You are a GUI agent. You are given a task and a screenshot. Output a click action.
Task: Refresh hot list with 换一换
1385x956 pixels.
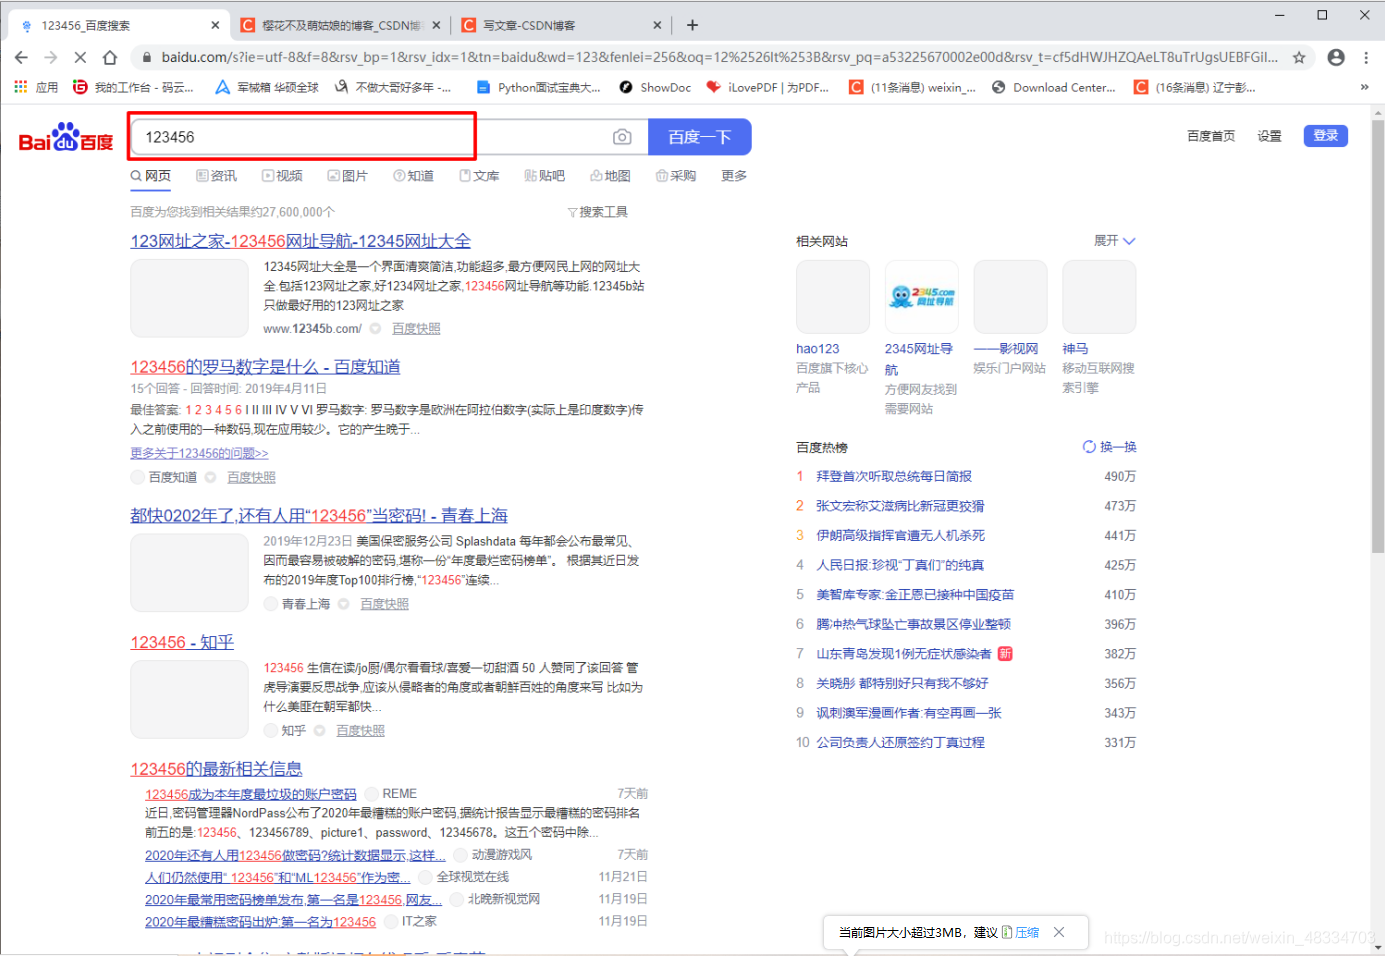pyautogui.click(x=1110, y=447)
